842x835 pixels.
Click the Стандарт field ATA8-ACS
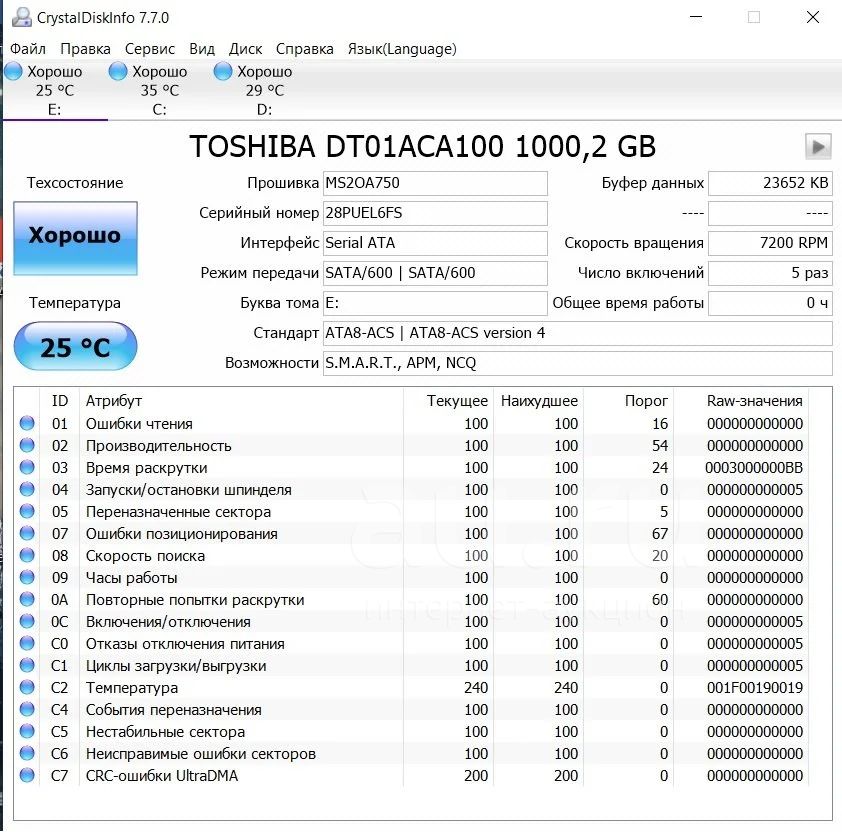[578, 333]
